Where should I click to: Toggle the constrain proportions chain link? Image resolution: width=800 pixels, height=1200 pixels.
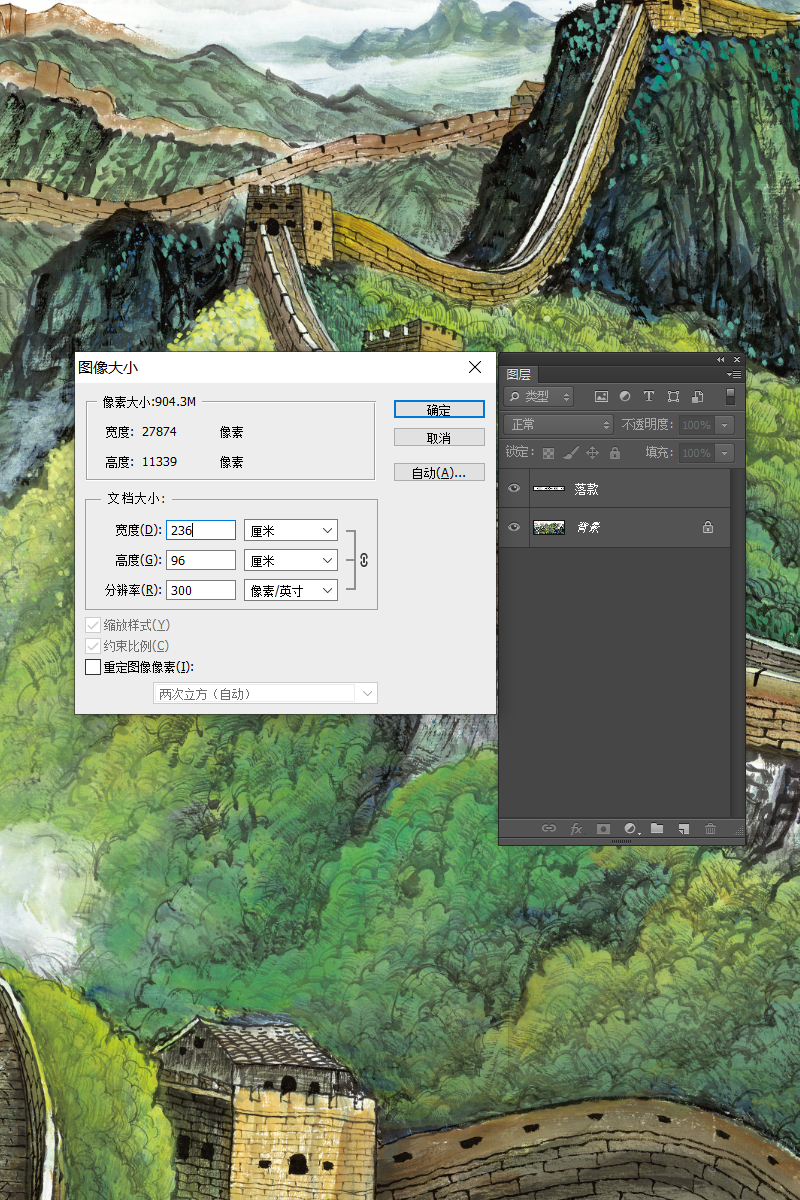364,560
